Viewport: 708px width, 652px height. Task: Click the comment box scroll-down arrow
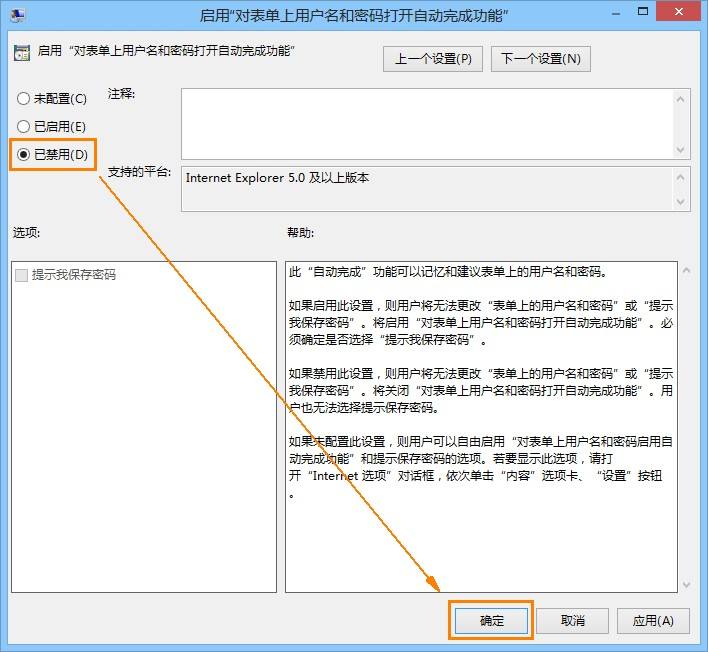(680, 150)
